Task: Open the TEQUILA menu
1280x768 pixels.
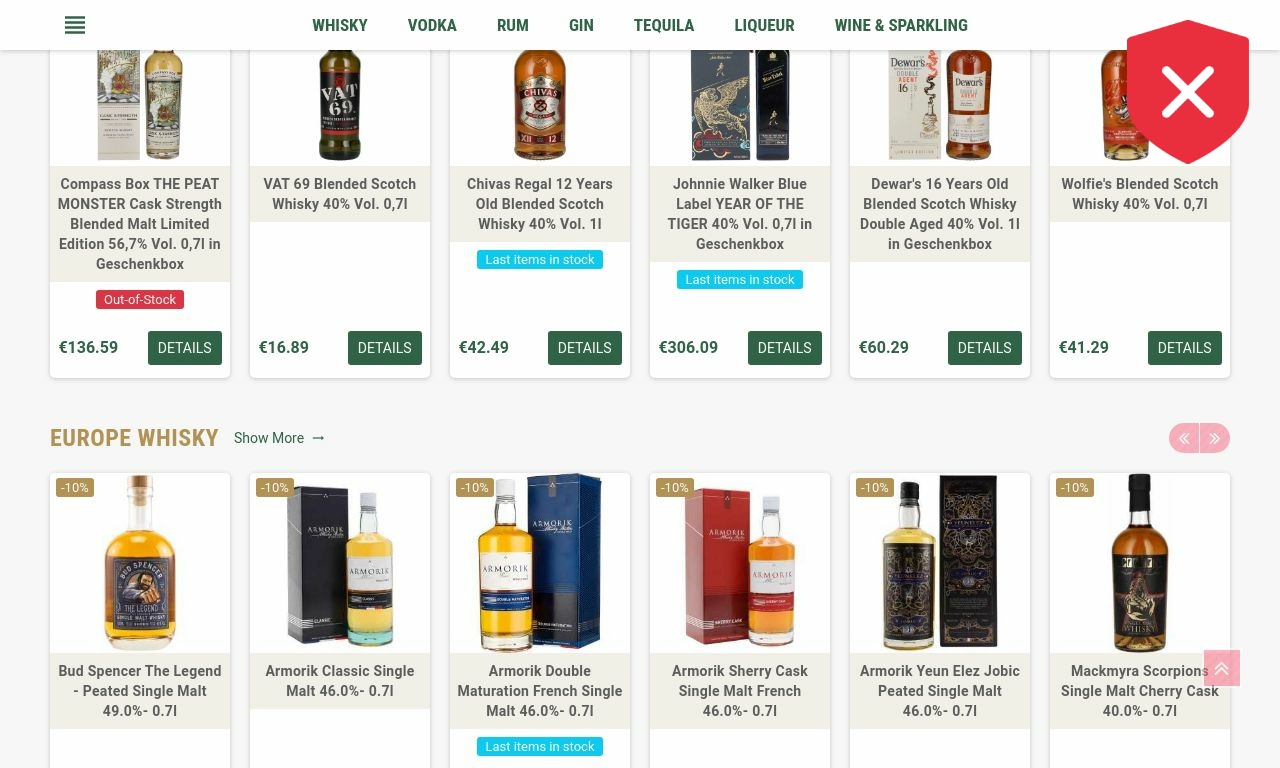Action: (664, 25)
